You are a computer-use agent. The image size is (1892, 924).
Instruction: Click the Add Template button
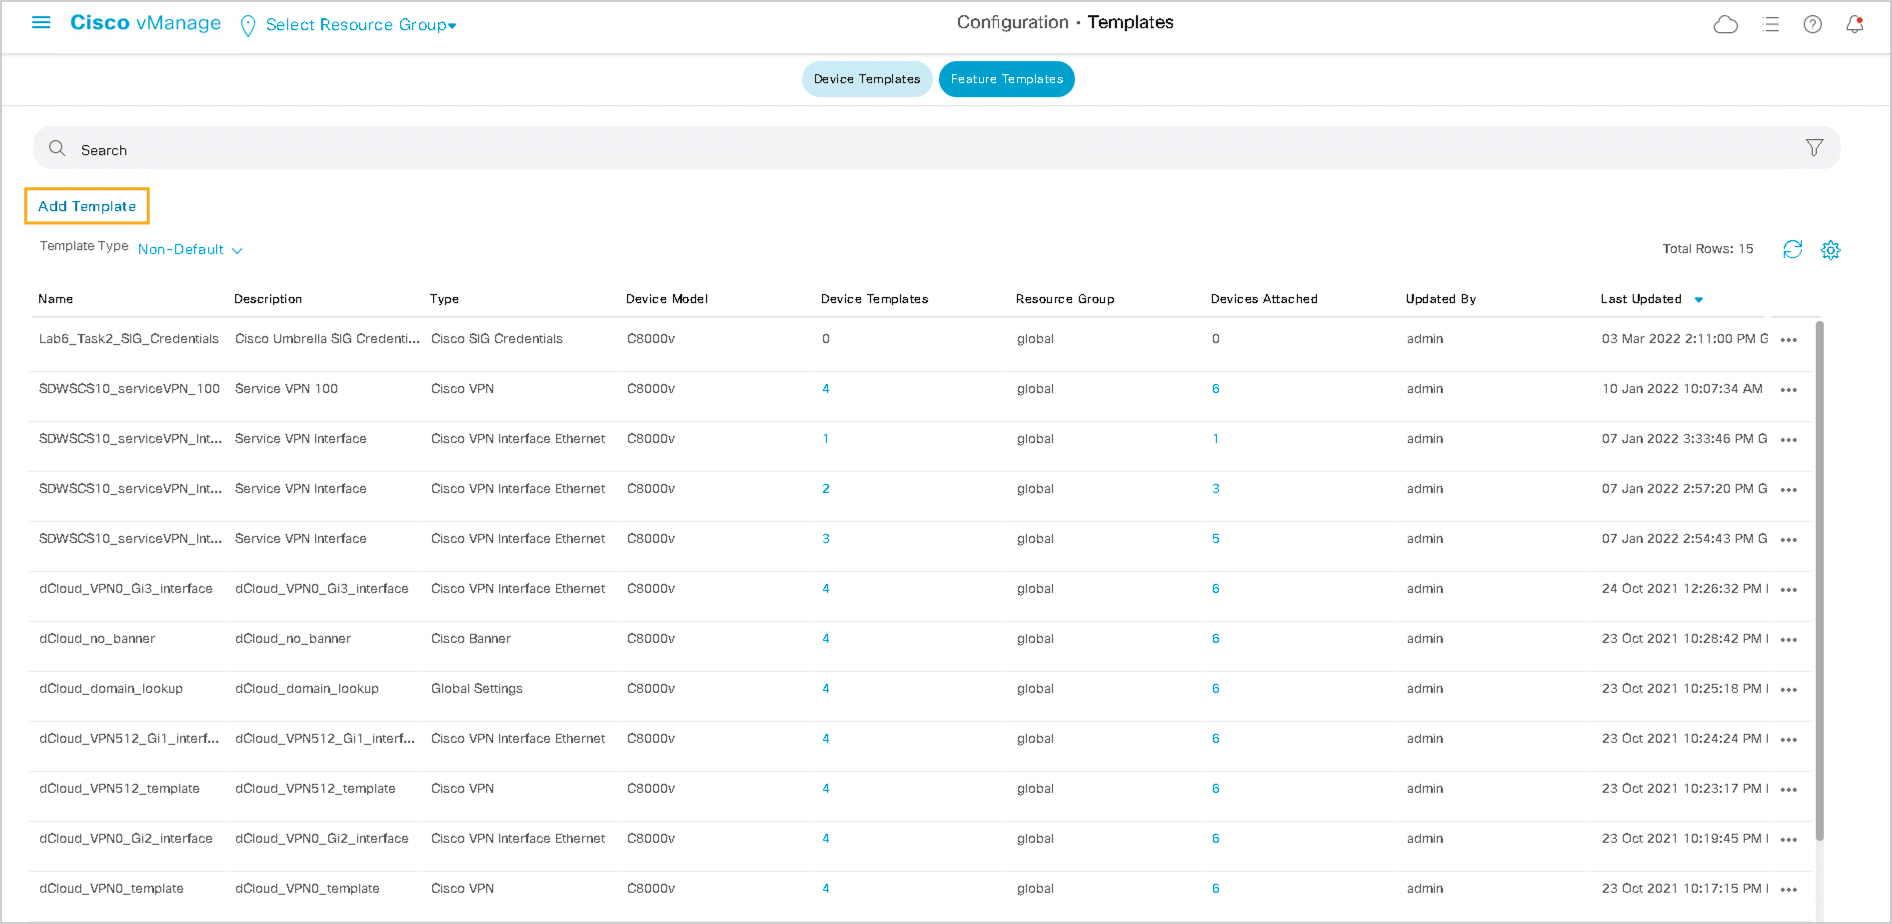(x=87, y=206)
